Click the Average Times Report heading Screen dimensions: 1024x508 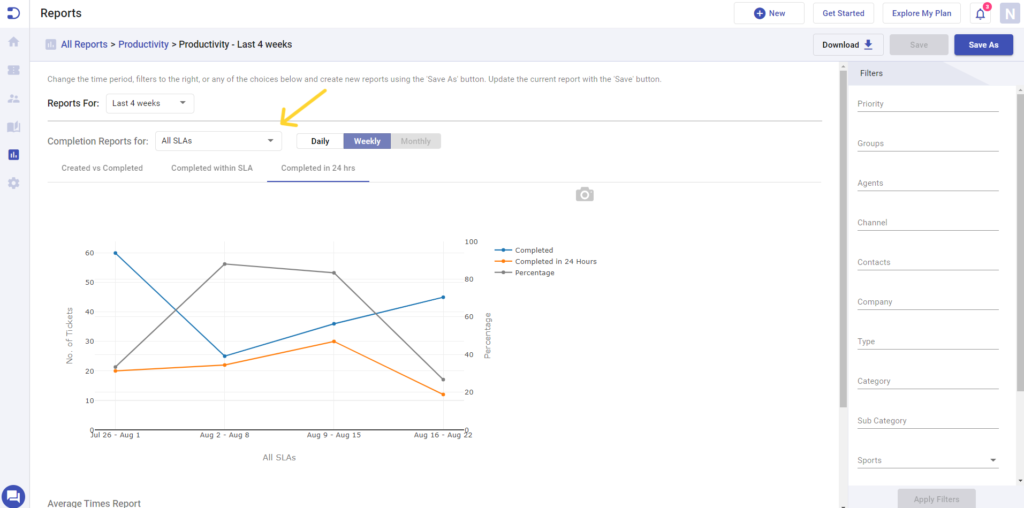tap(94, 503)
